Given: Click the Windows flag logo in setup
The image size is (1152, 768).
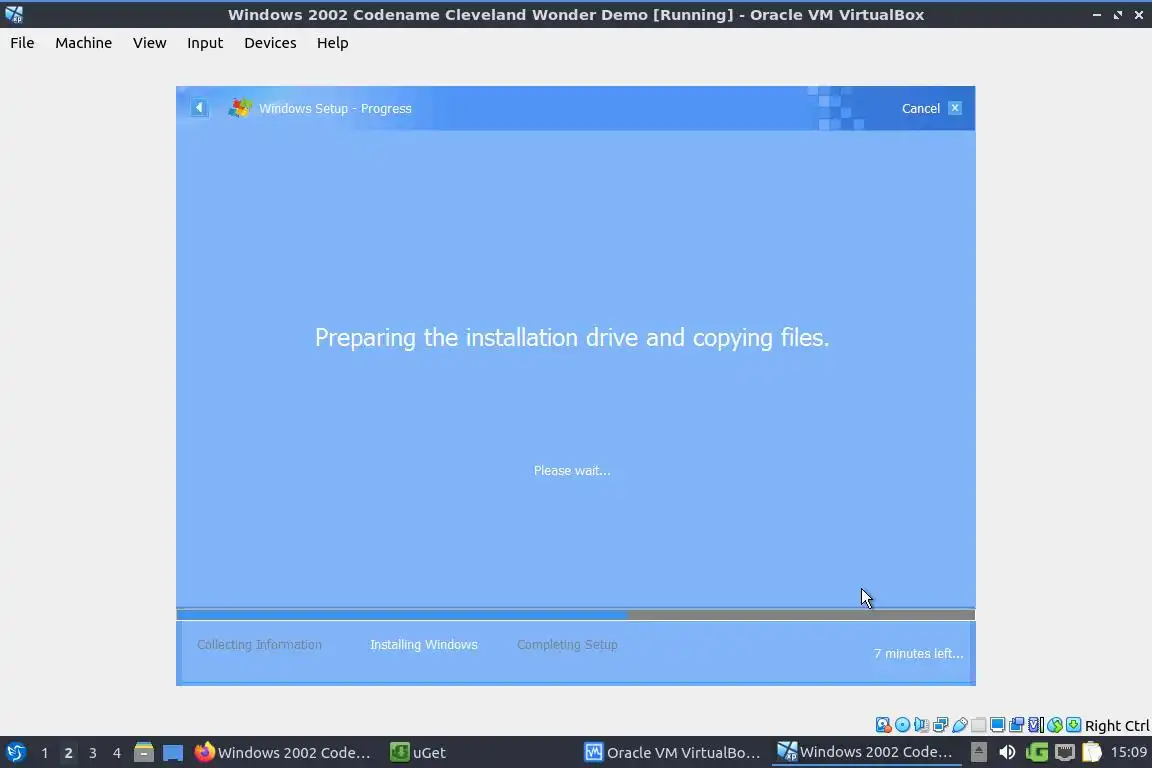Looking at the screenshot, I should [x=240, y=108].
